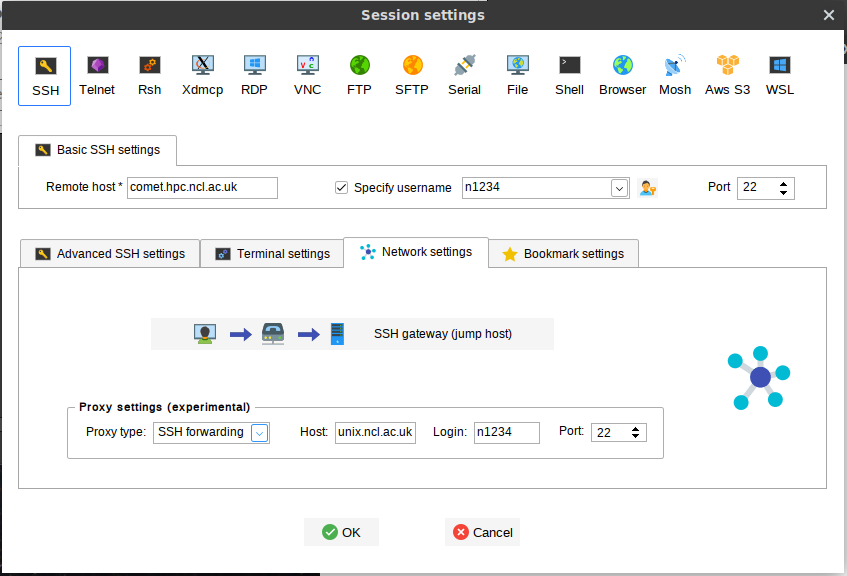Click OK to save session
This screenshot has height=576, width=847.
click(341, 532)
